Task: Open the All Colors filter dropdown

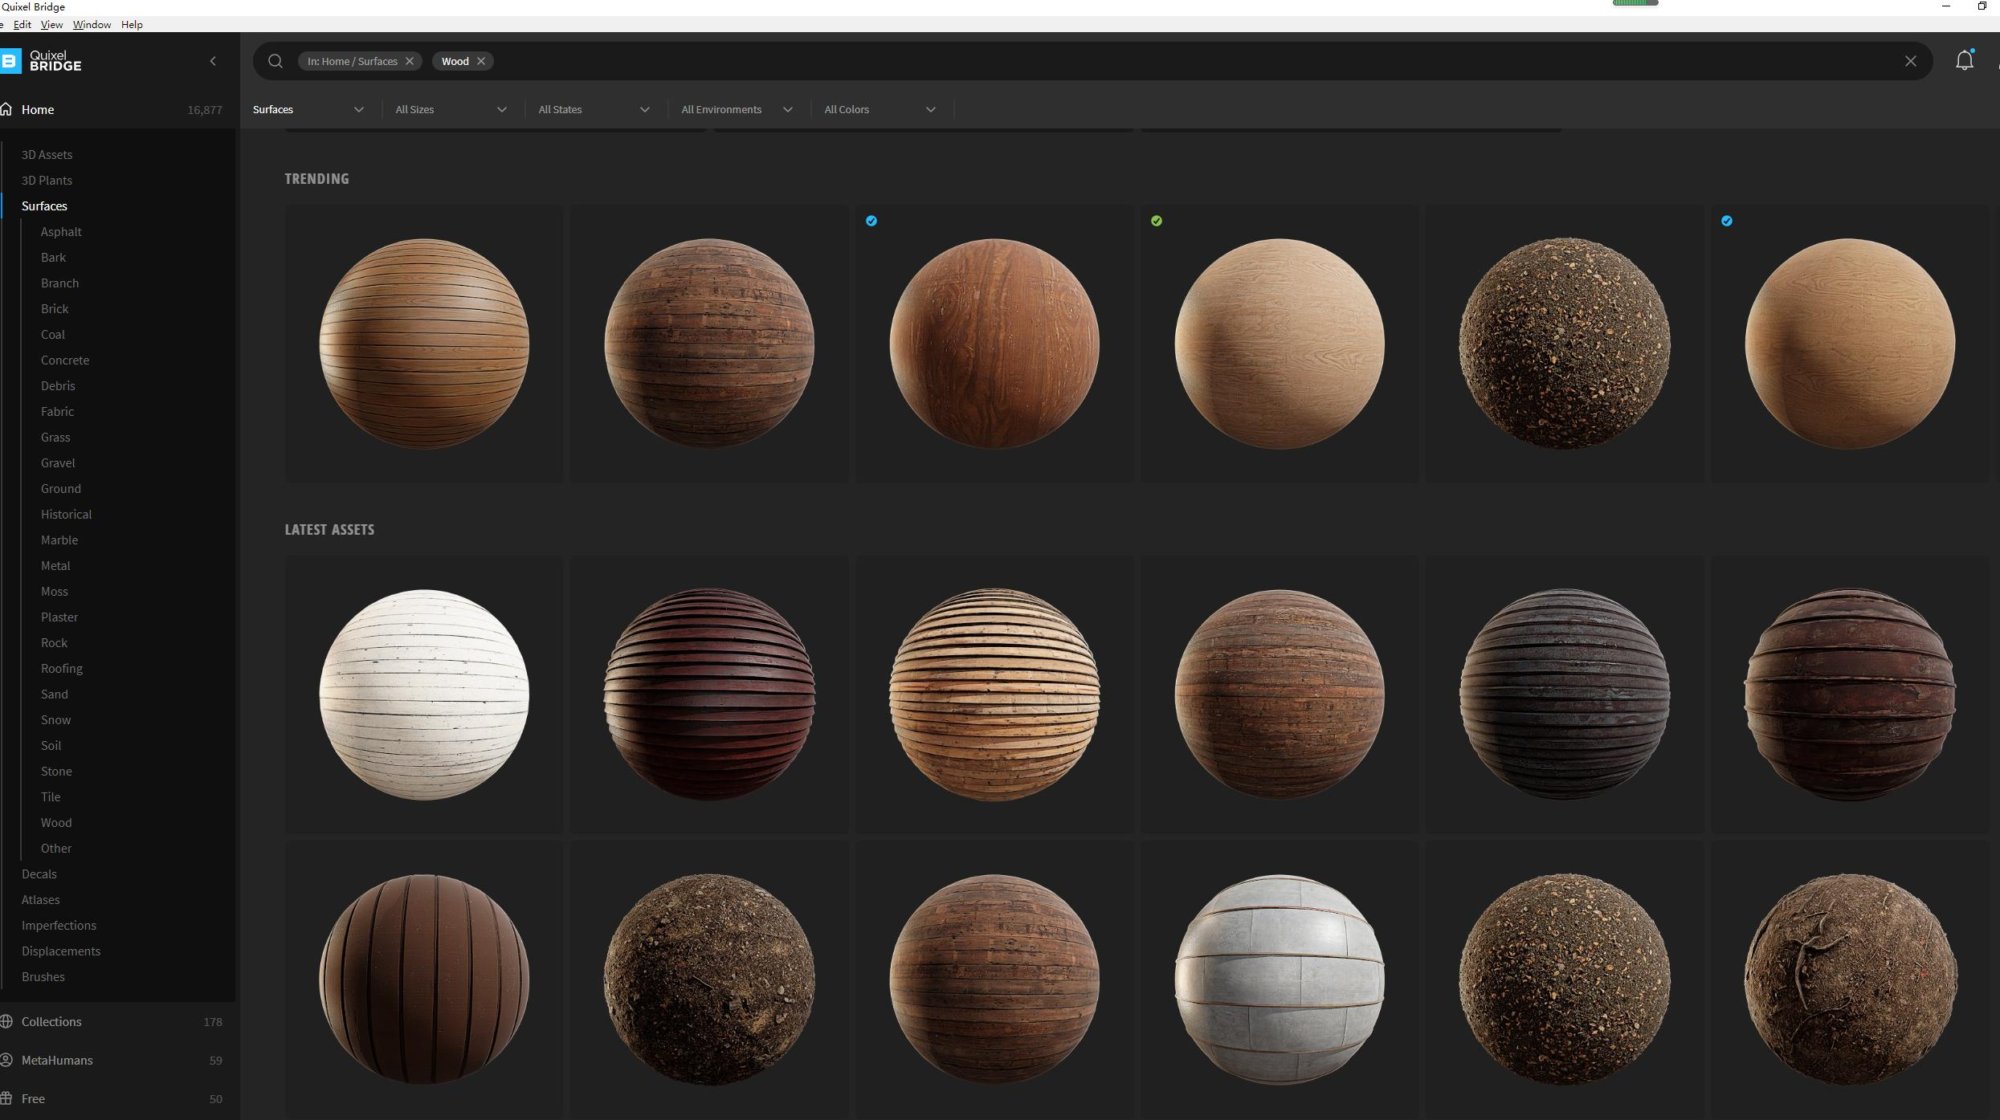Action: pyautogui.click(x=880, y=110)
